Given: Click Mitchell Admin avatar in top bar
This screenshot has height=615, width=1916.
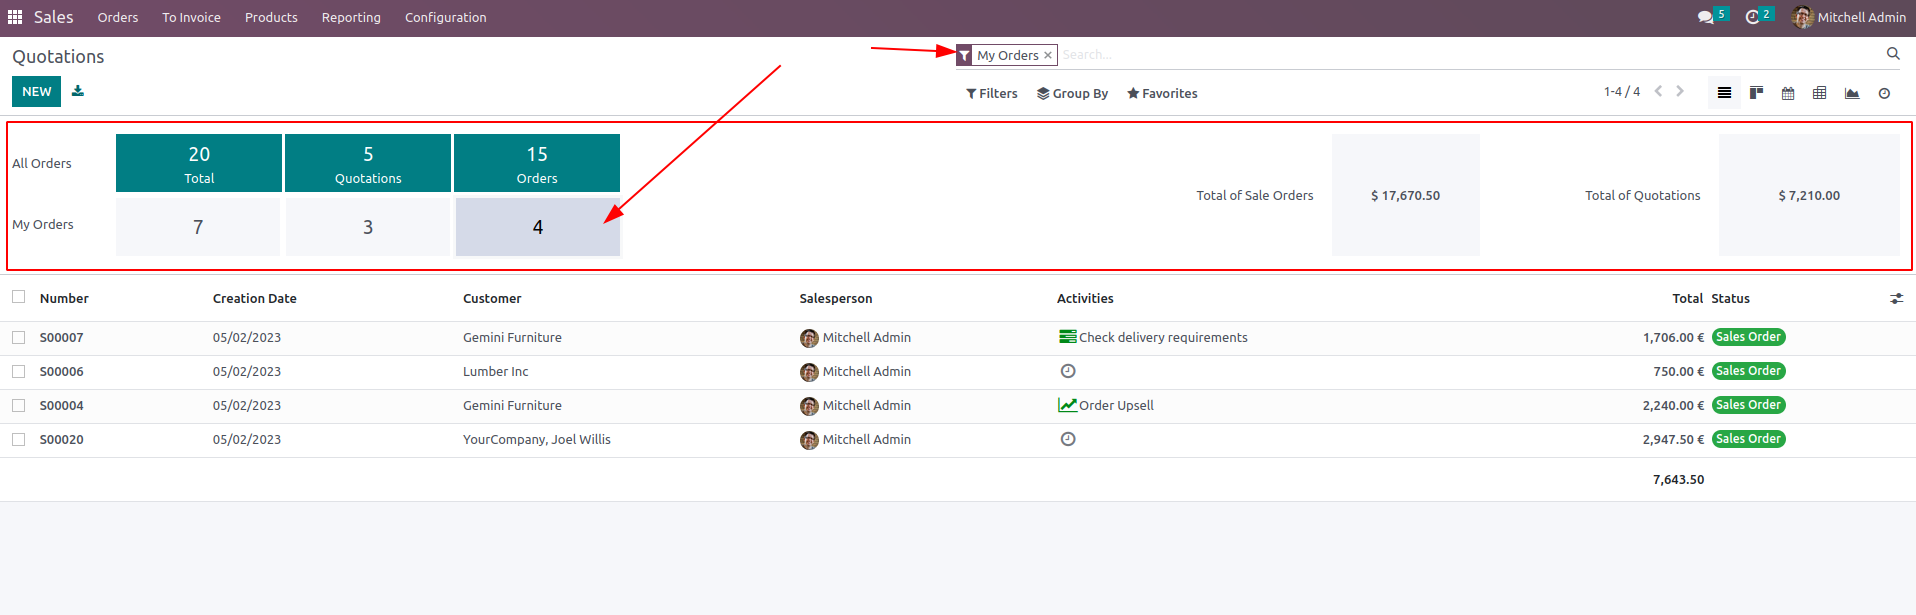Looking at the screenshot, I should 1803,17.
